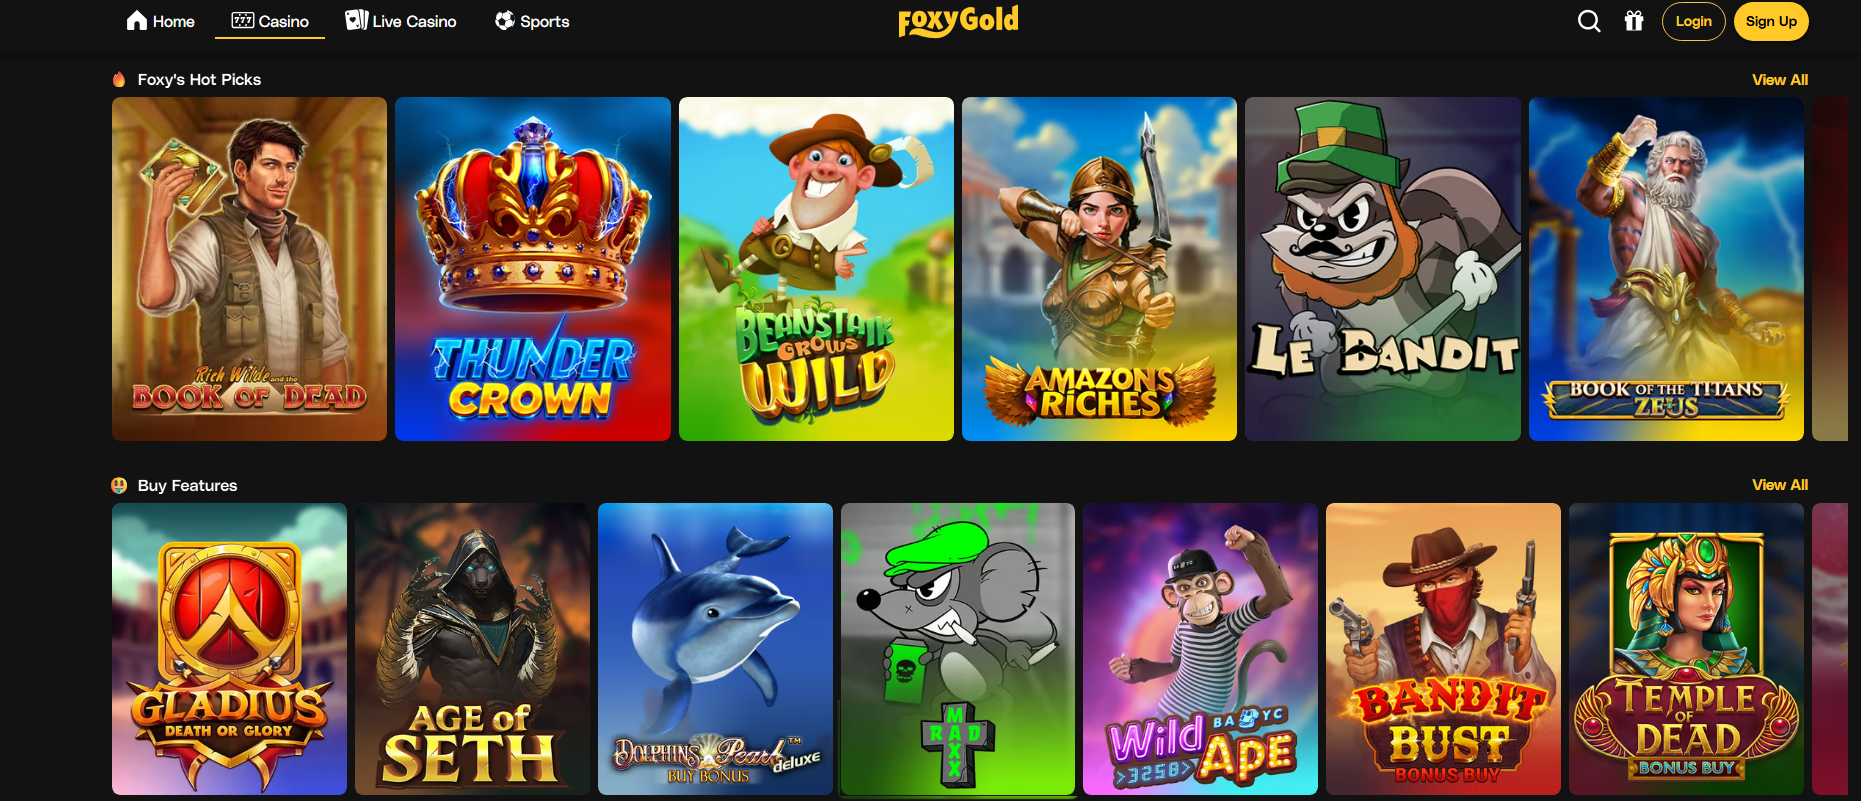The image size is (1861, 801).
Task: Click the flame icon beside Foxy's Hot Picks
Action: coord(119,79)
